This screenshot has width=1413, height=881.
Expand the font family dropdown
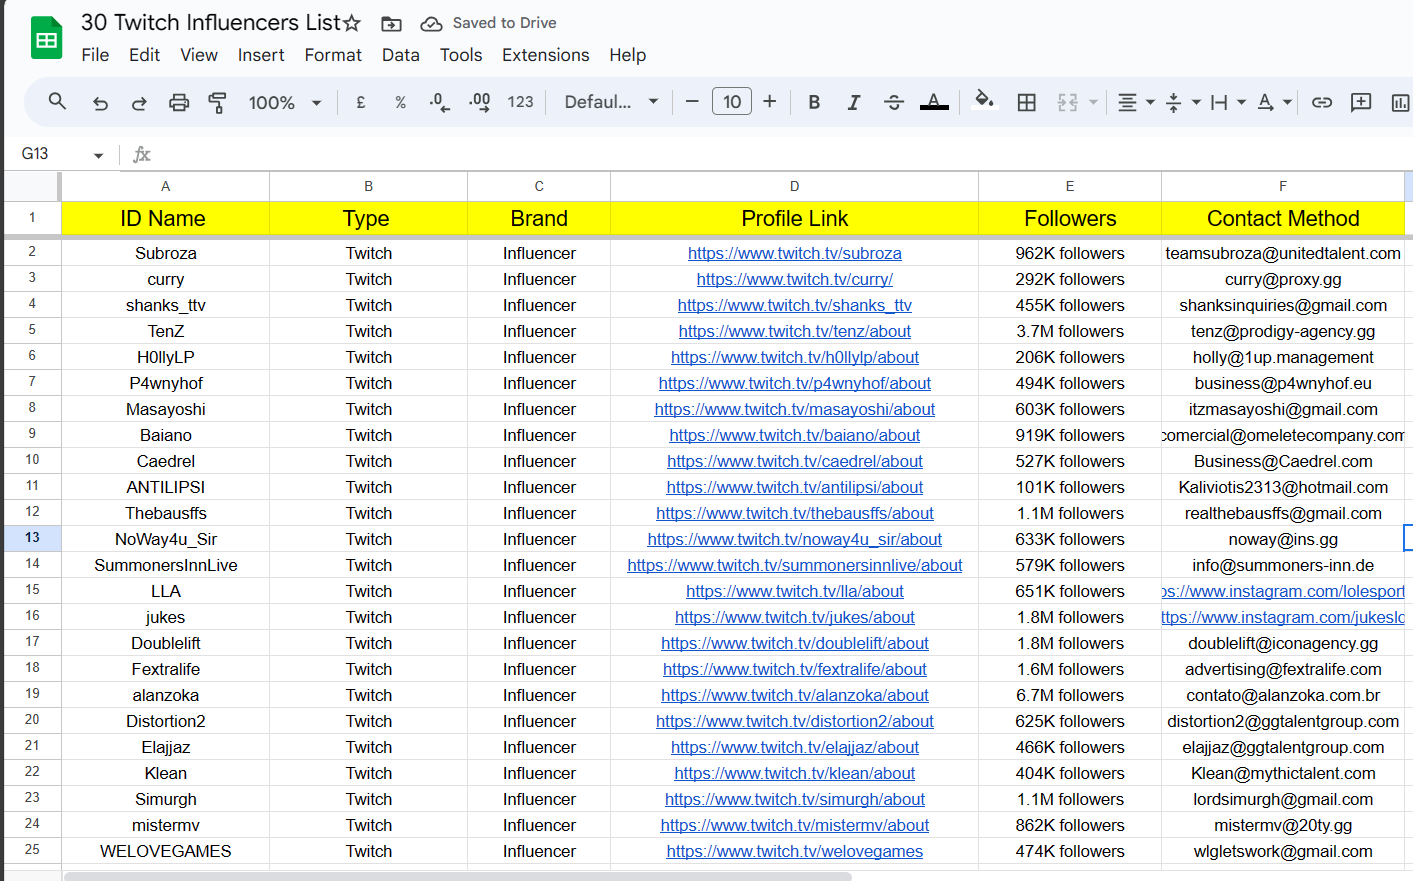[x=611, y=102]
